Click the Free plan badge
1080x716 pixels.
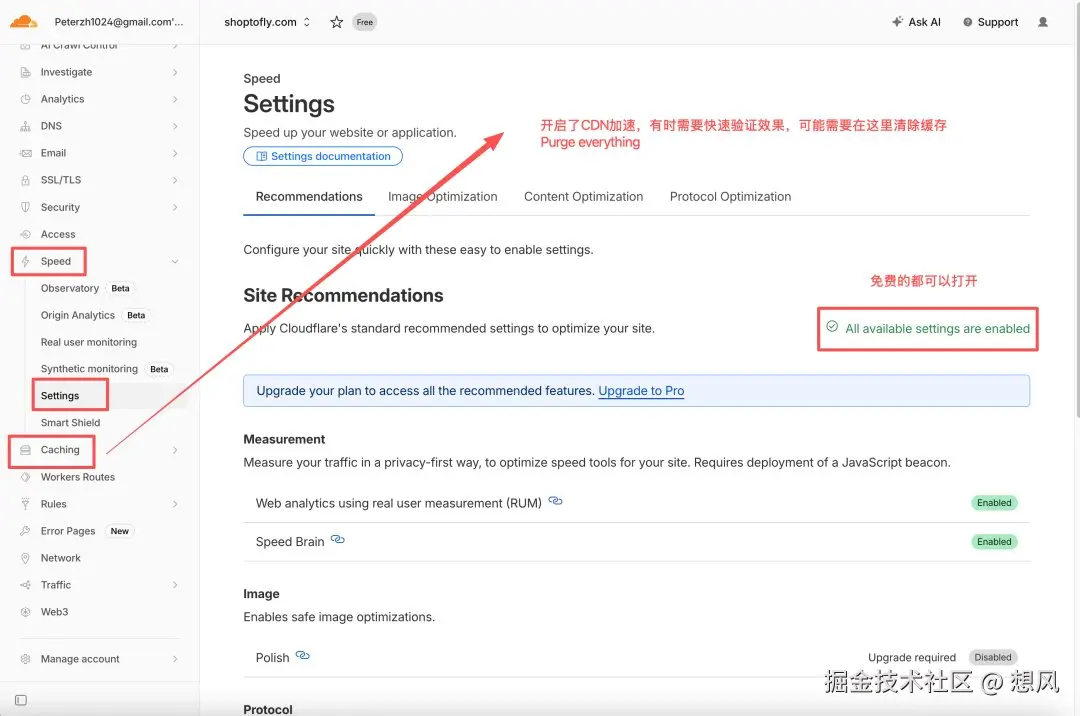click(x=364, y=22)
